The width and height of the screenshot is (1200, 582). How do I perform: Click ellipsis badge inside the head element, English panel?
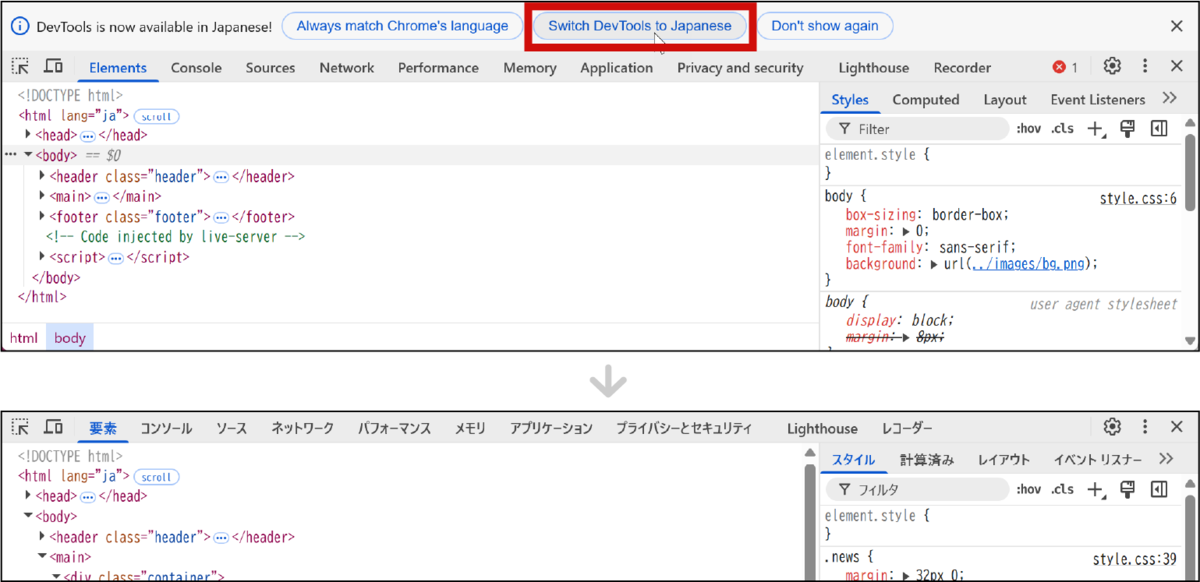88,136
